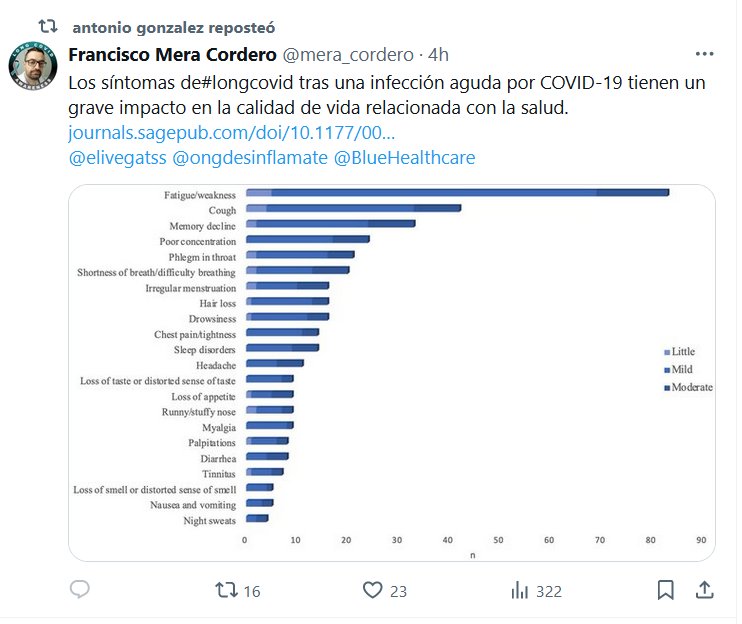Like the tweet with the heart icon
The width and height of the screenshot is (742, 624).
pos(372,590)
